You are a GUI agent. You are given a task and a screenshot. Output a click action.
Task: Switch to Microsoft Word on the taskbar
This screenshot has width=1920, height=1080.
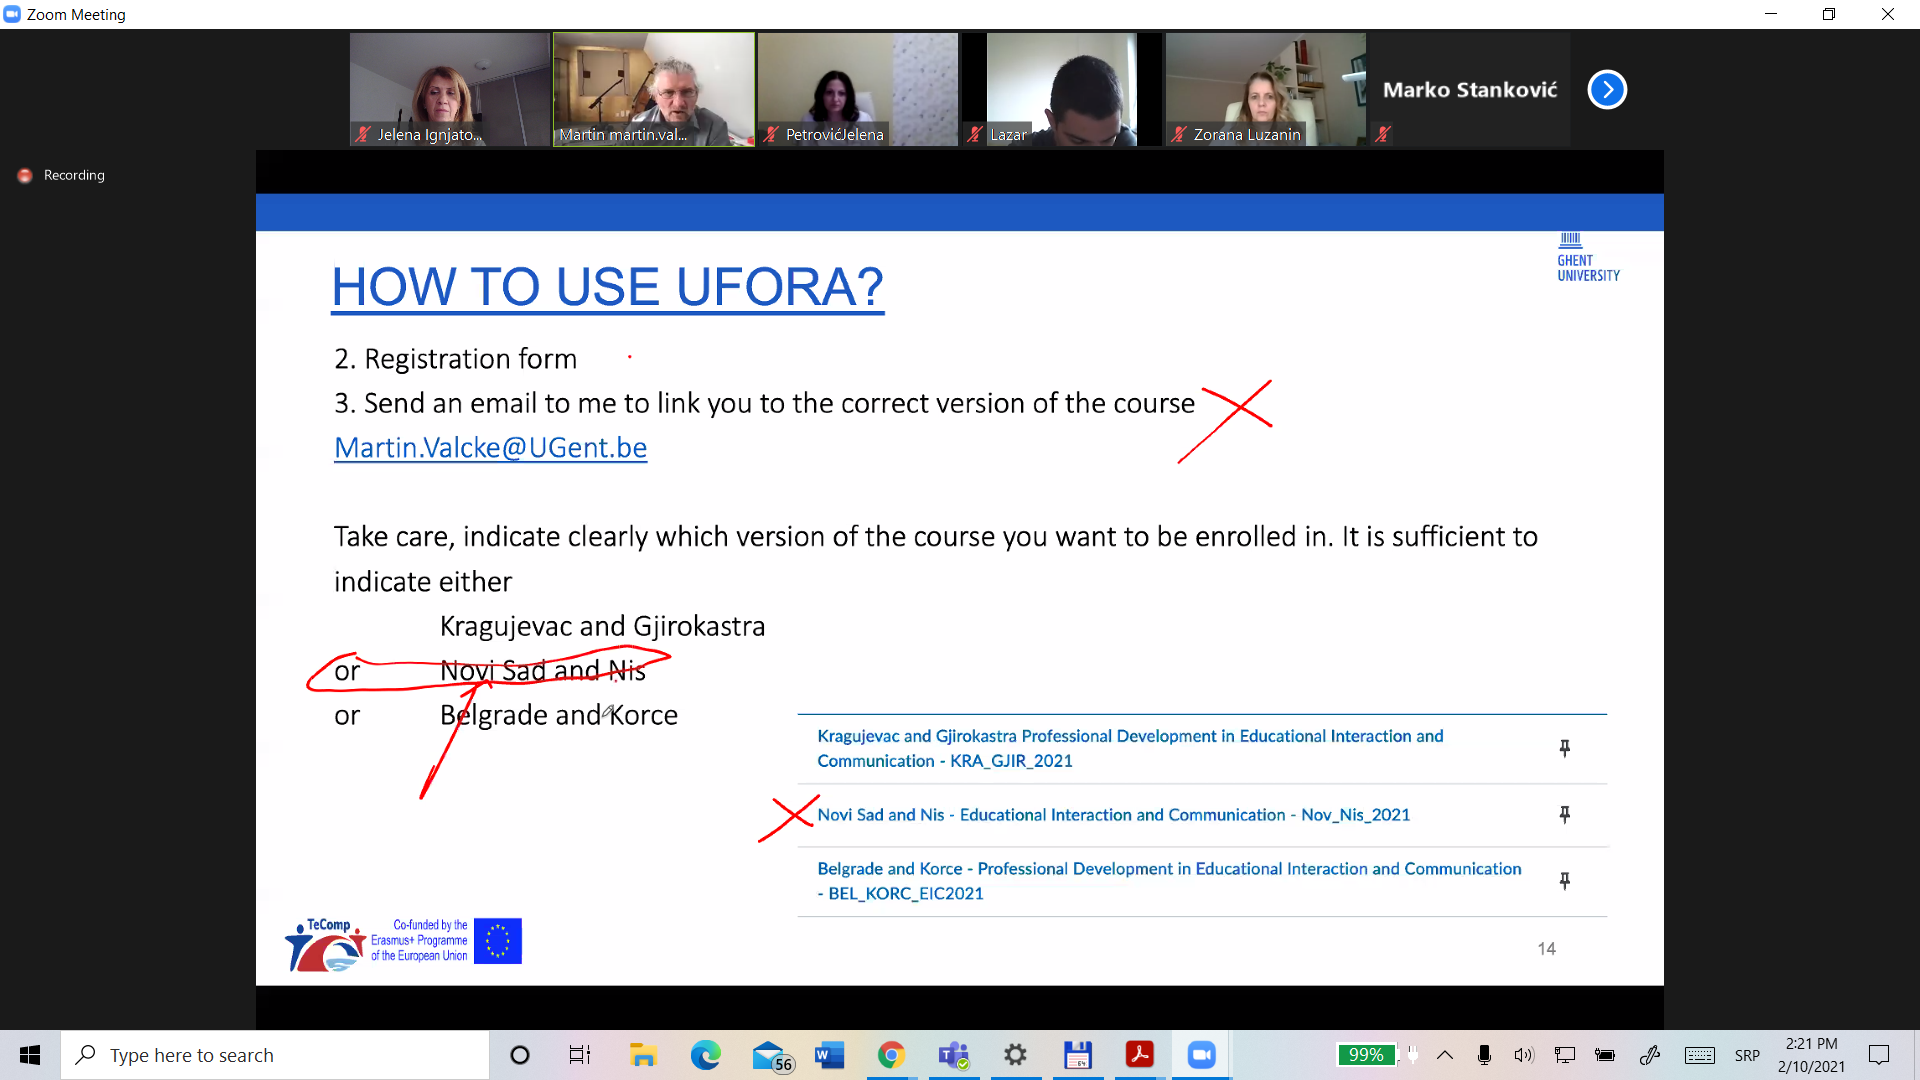(829, 1055)
